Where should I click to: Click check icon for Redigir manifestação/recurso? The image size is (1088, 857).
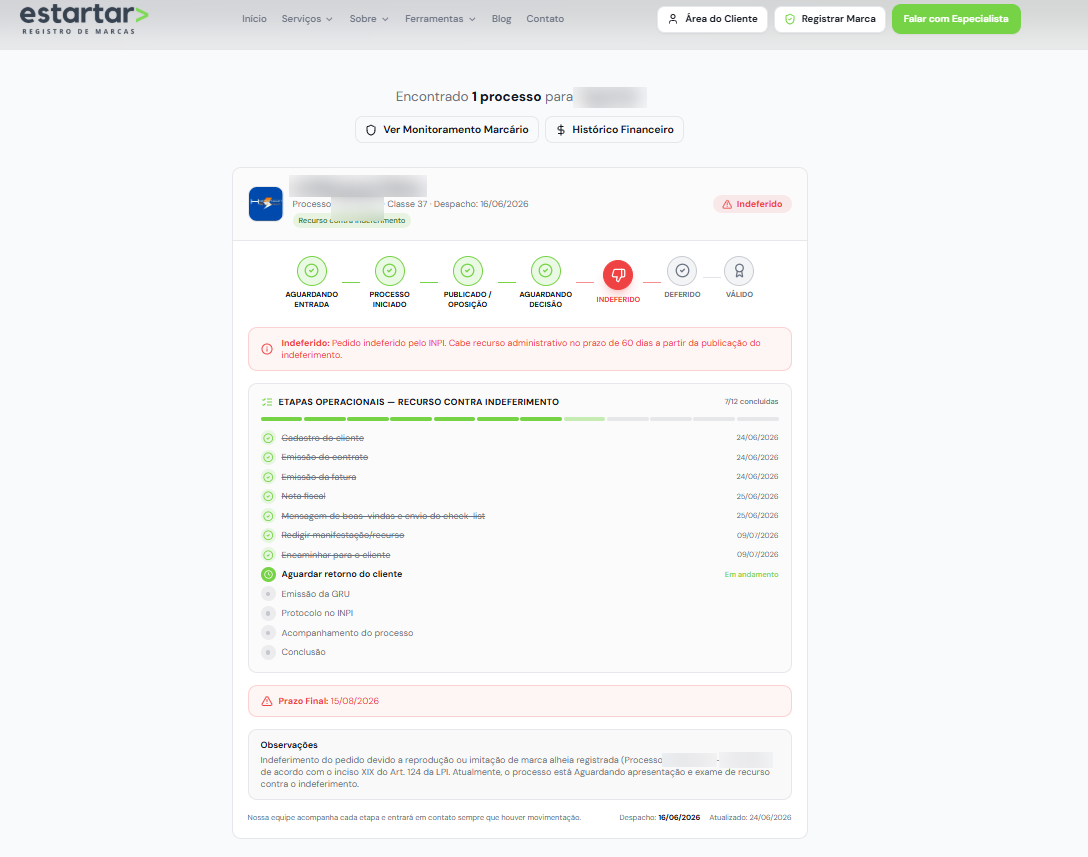pyautogui.click(x=268, y=535)
